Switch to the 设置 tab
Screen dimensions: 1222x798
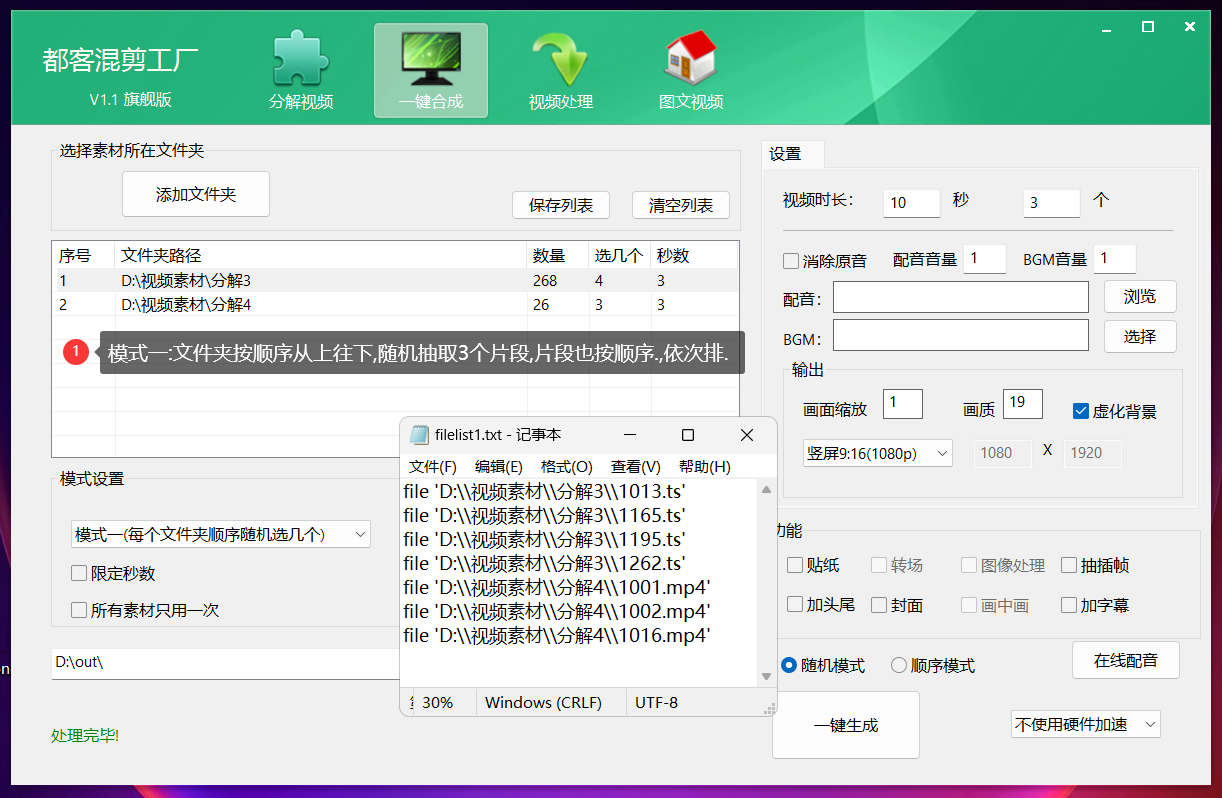point(793,154)
